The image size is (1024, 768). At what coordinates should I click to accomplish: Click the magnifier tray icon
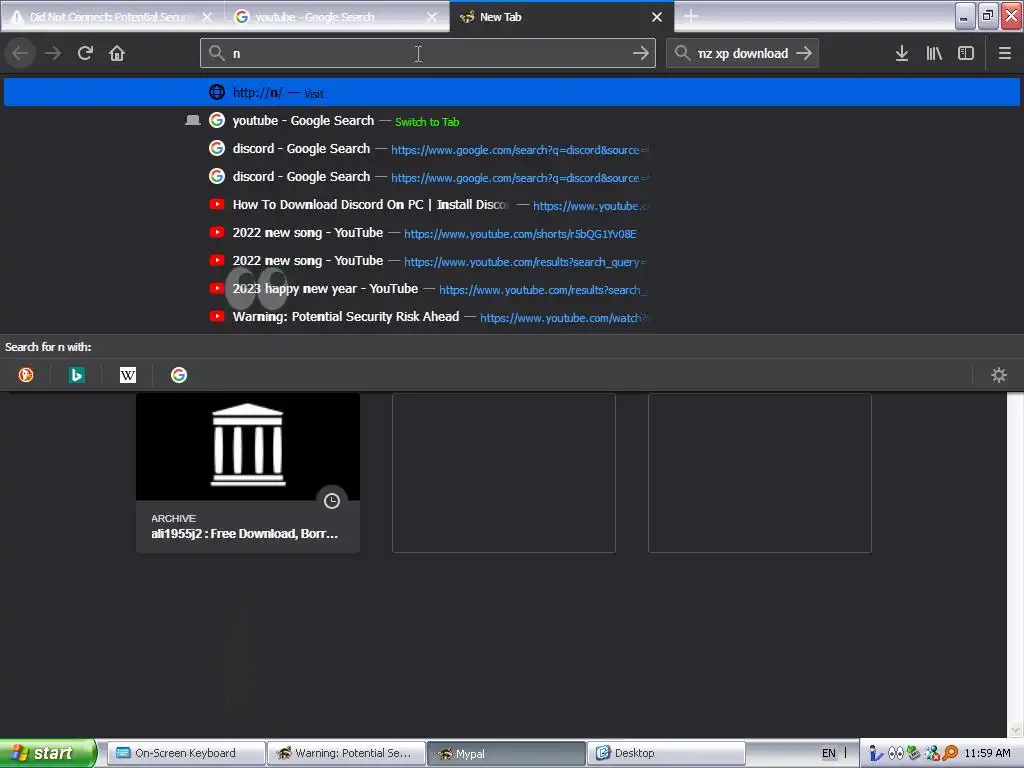click(950, 754)
